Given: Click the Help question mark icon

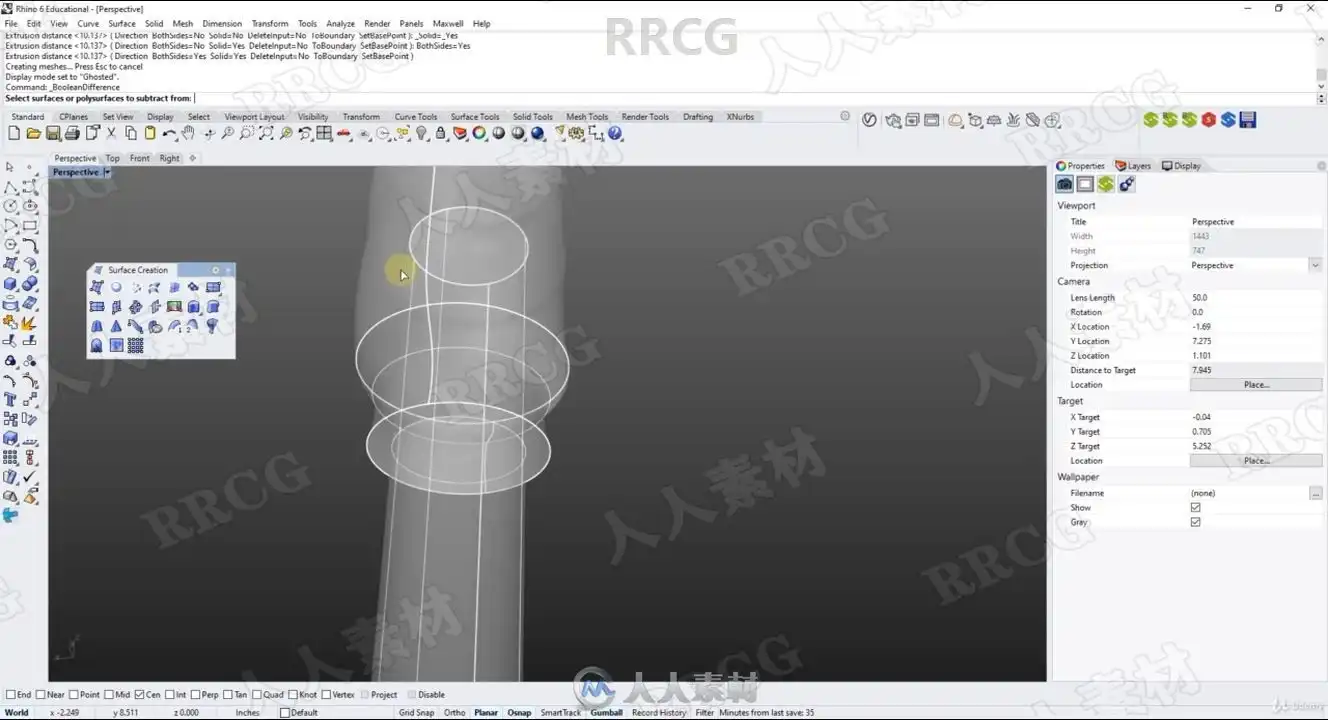Looking at the screenshot, I should 615,133.
